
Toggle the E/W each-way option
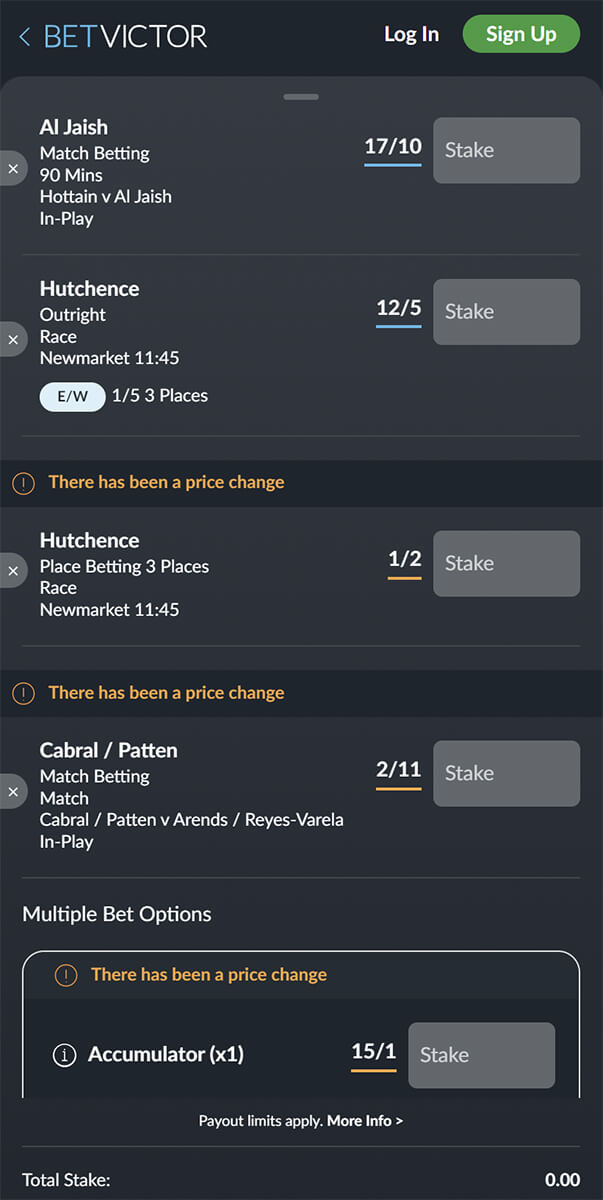coord(72,396)
